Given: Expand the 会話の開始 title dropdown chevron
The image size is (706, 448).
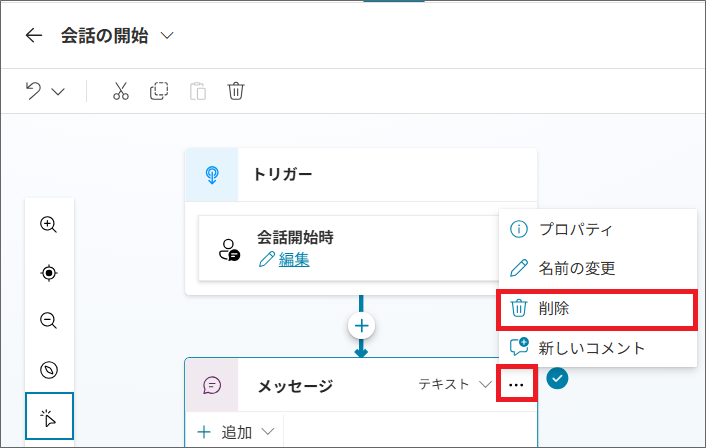Looking at the screenshot, I should 167,36.
